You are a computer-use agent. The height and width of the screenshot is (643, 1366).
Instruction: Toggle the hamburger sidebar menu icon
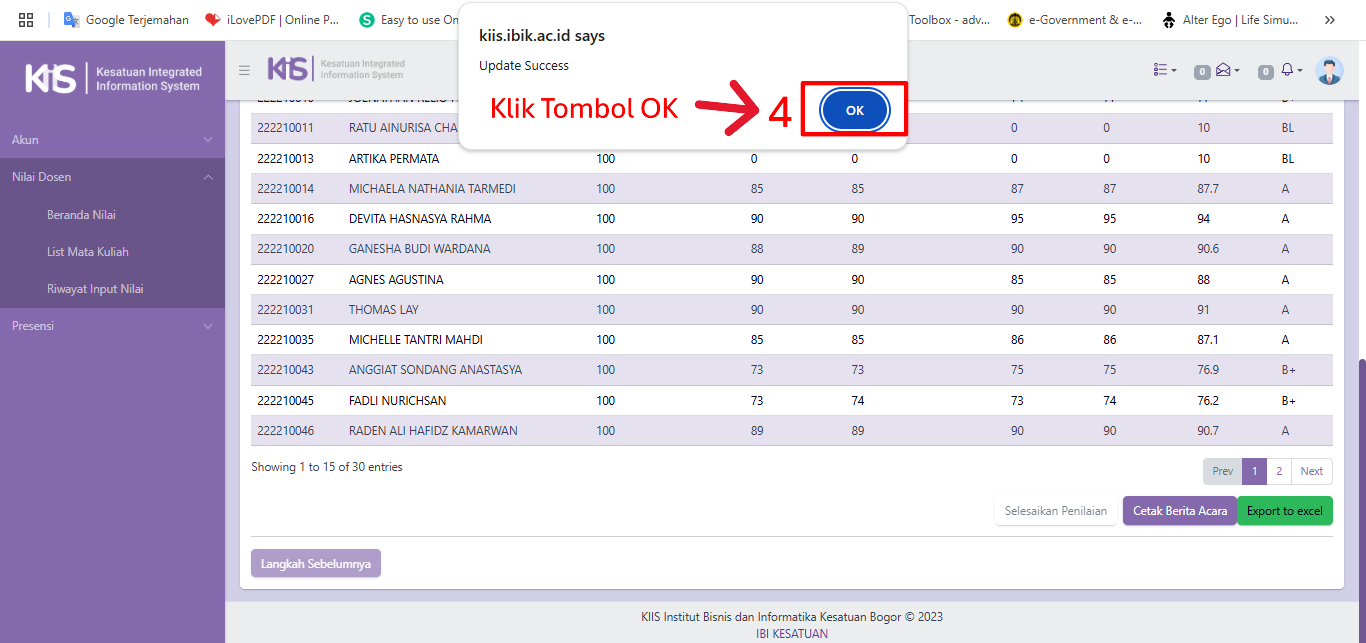[x=244, y=70]
